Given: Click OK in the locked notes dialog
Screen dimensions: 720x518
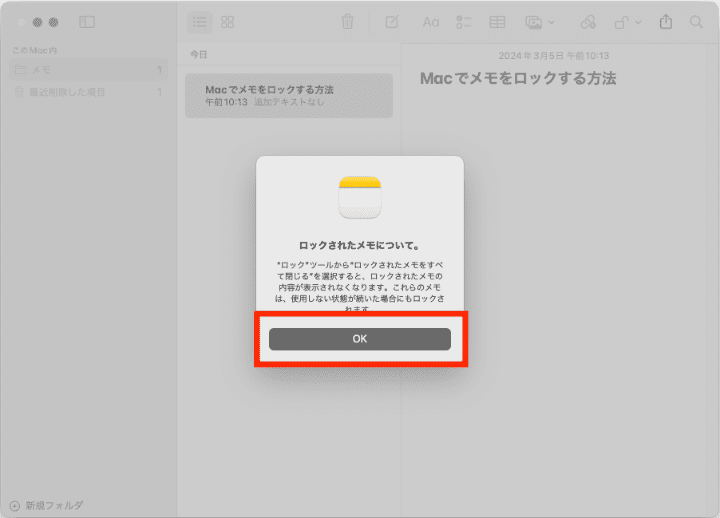Looking at the screenshot, I should 359,339.
